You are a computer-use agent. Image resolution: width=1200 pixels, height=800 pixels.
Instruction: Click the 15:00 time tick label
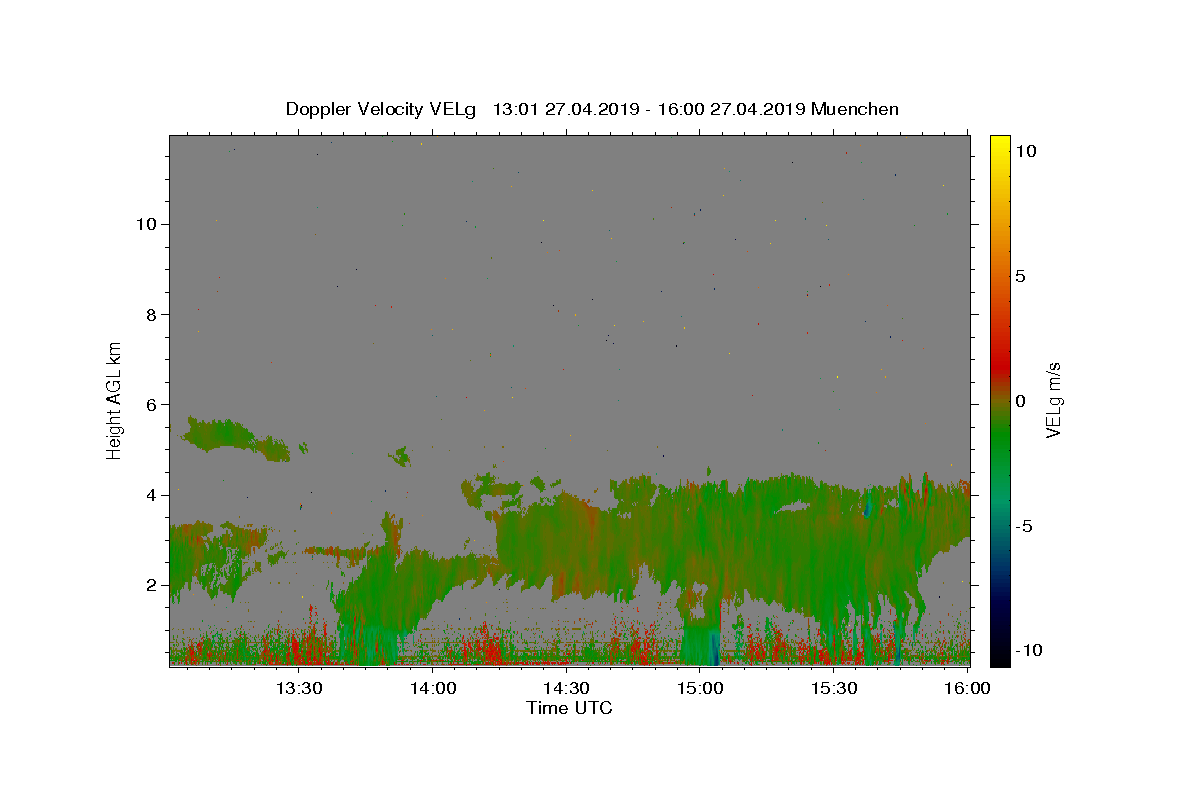point(700,688)
